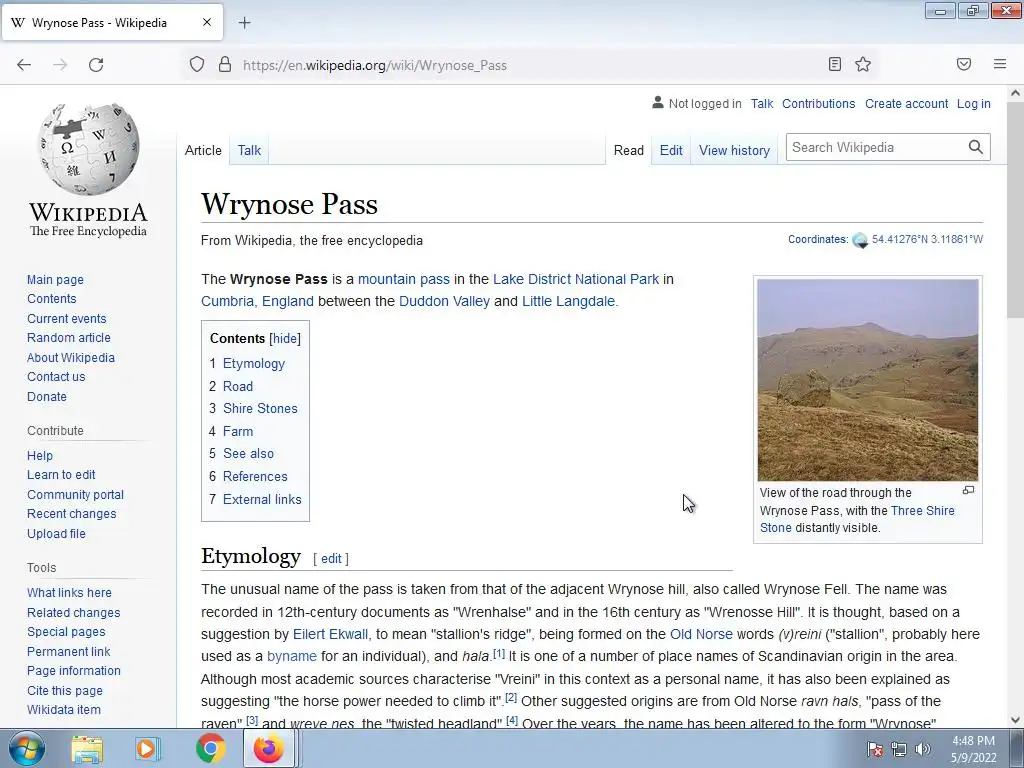Open Lake District National Park link
This screenshot has width=1024, height=768.
coord(575,280)
